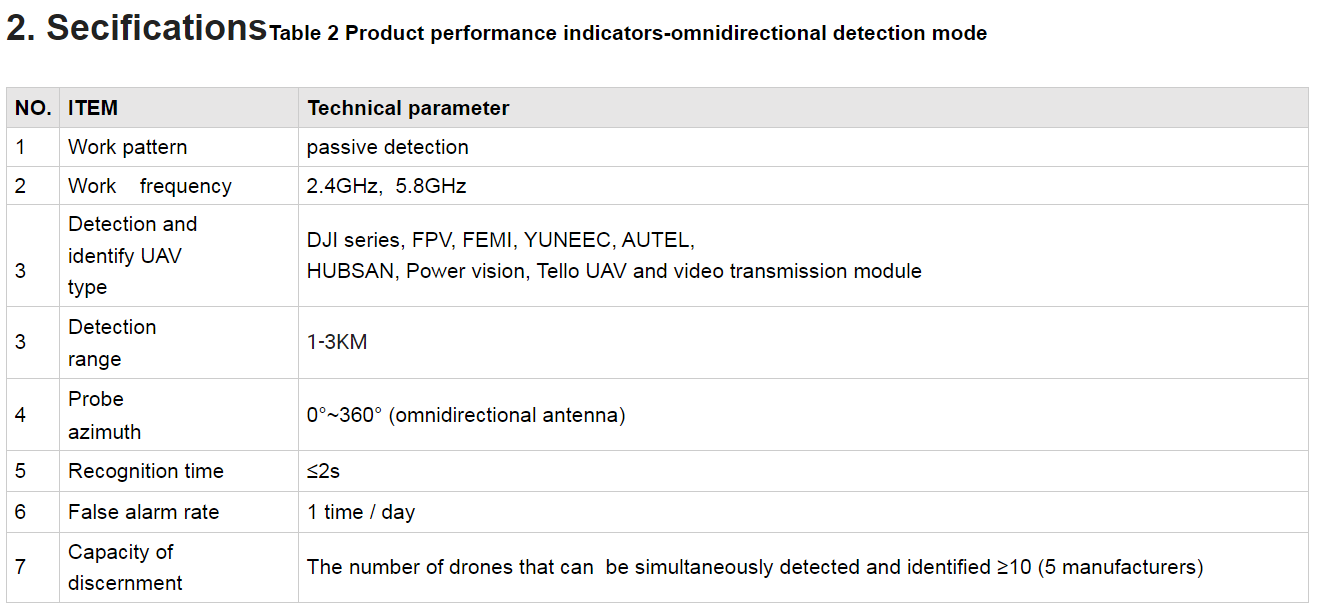Screen dimensions: 1319x615
Task: Click the "Recognition time" item cell
Action: [x=145, y=471]
